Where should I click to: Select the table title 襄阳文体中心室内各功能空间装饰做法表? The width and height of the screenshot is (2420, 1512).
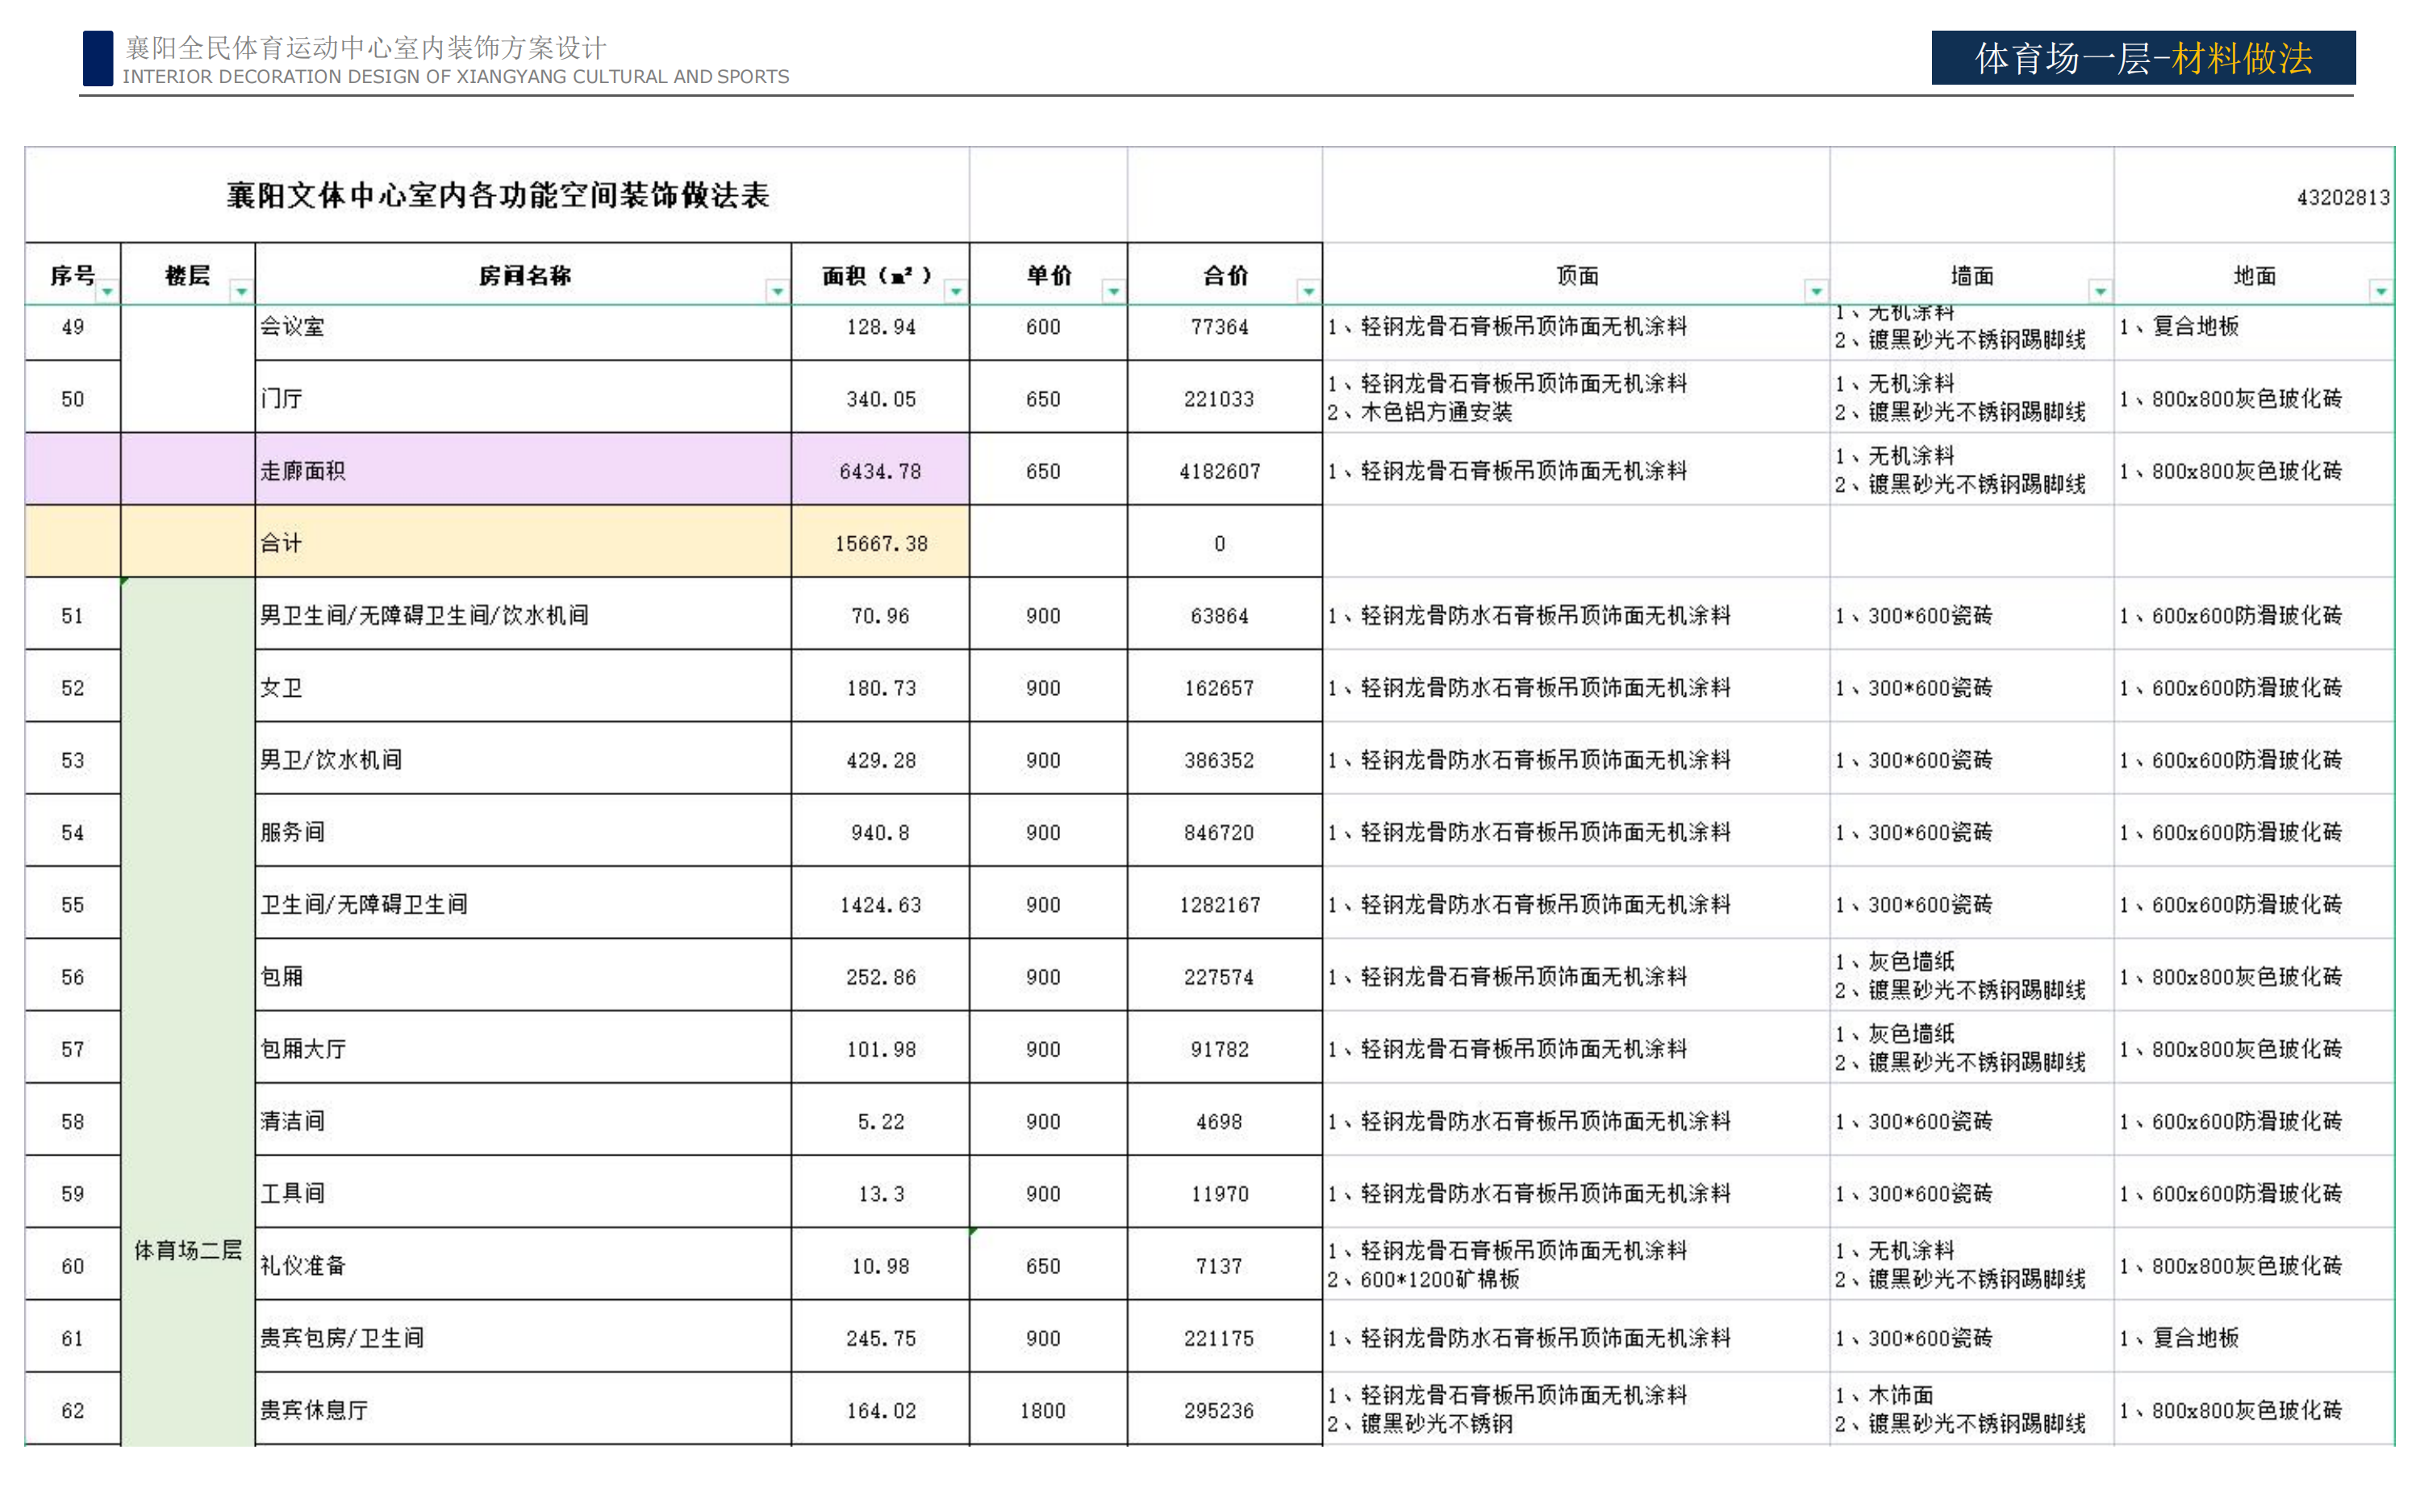point(497,195)
